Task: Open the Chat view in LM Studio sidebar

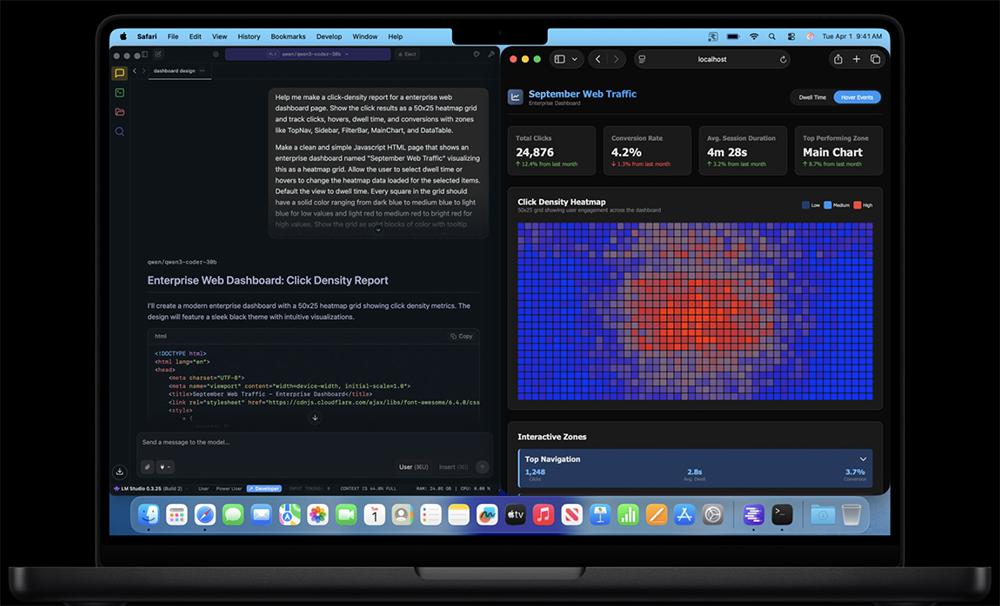Action: click(119, 73)
